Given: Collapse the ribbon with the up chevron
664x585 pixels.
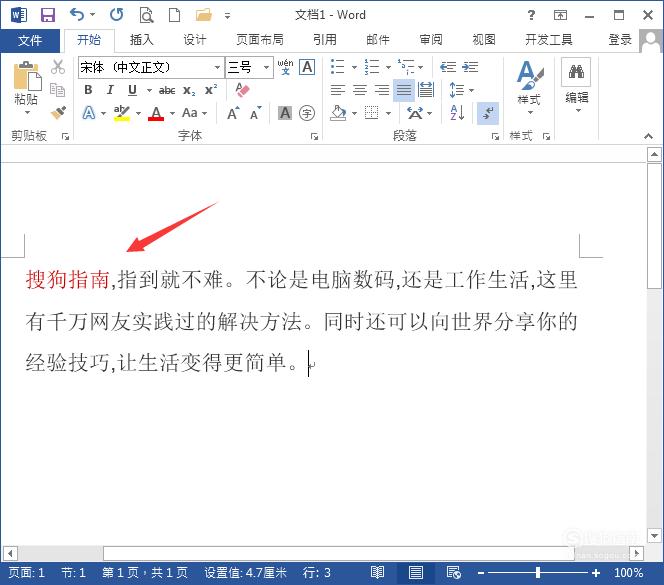Looking at the screenshot, I should (648, 136).
